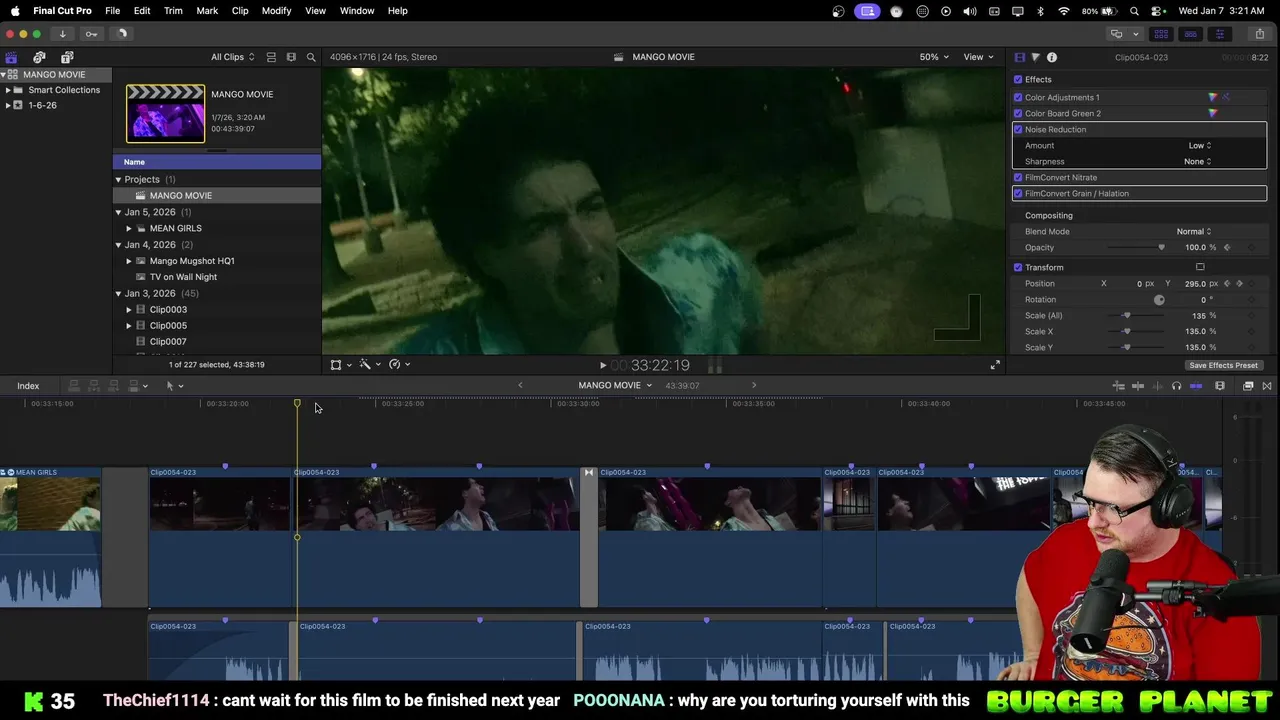Open the viewer 50% zoom dropdown
This screenshot has height=720, width=1280.
tap(934, 57)
